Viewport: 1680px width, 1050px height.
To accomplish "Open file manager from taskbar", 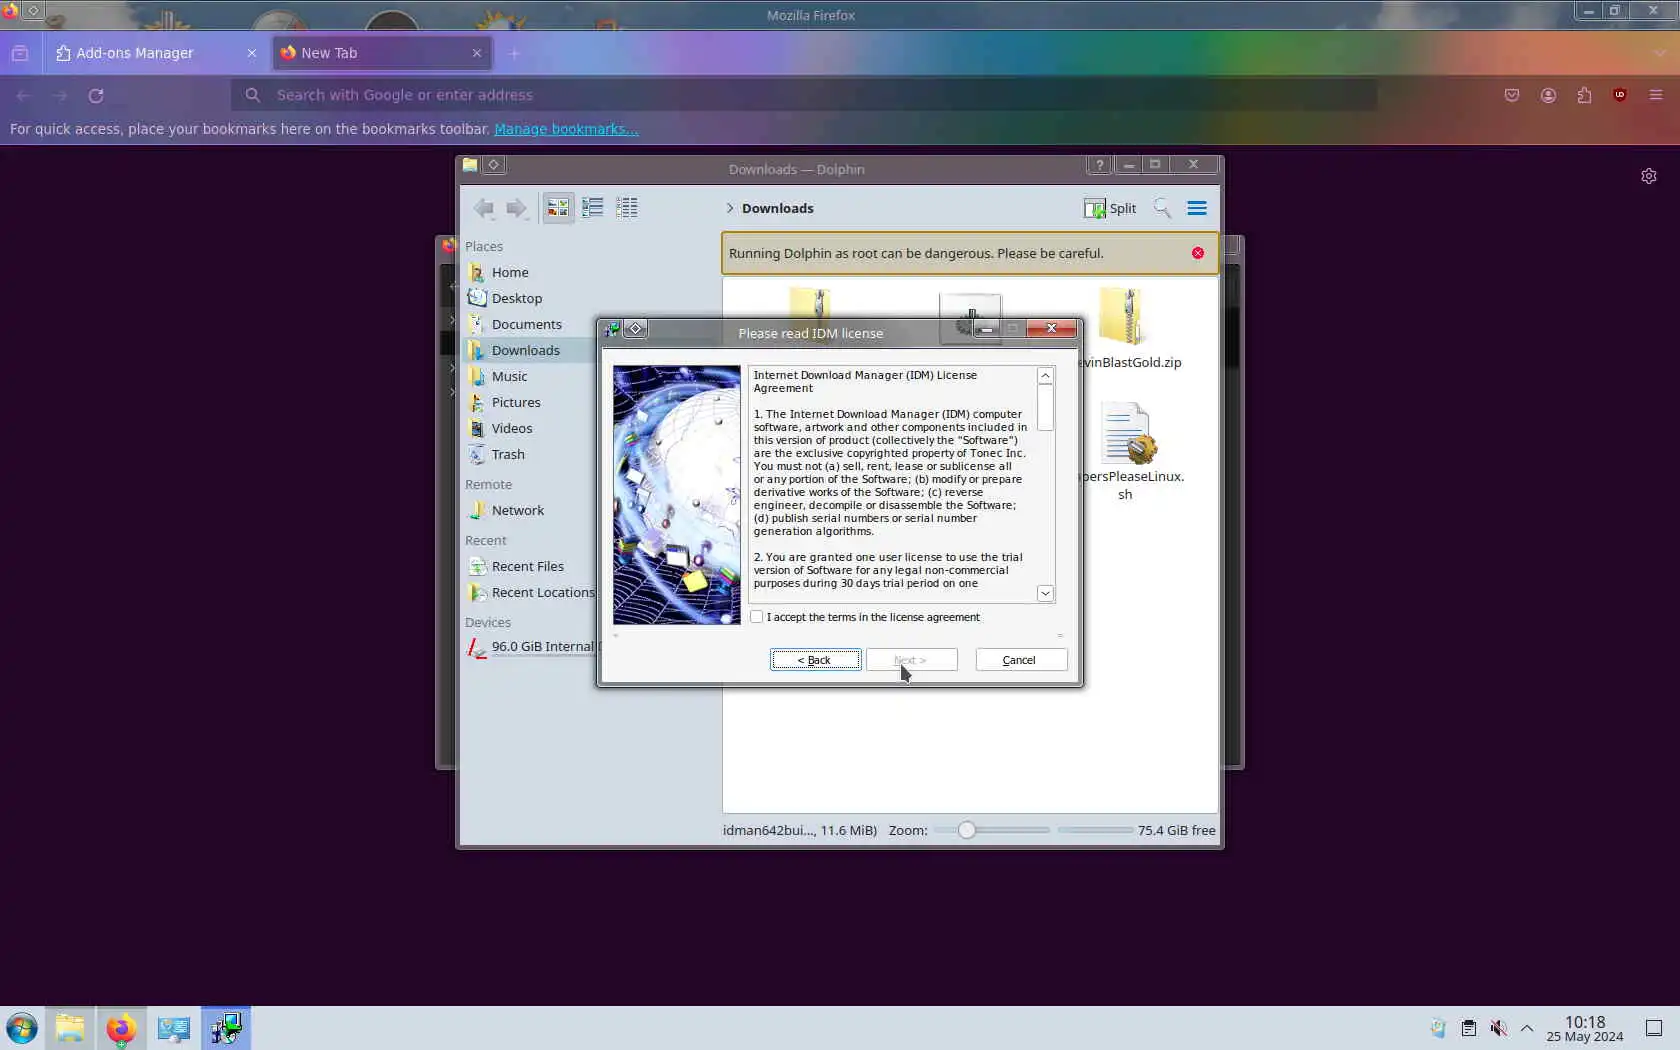I will [70, 1028].
